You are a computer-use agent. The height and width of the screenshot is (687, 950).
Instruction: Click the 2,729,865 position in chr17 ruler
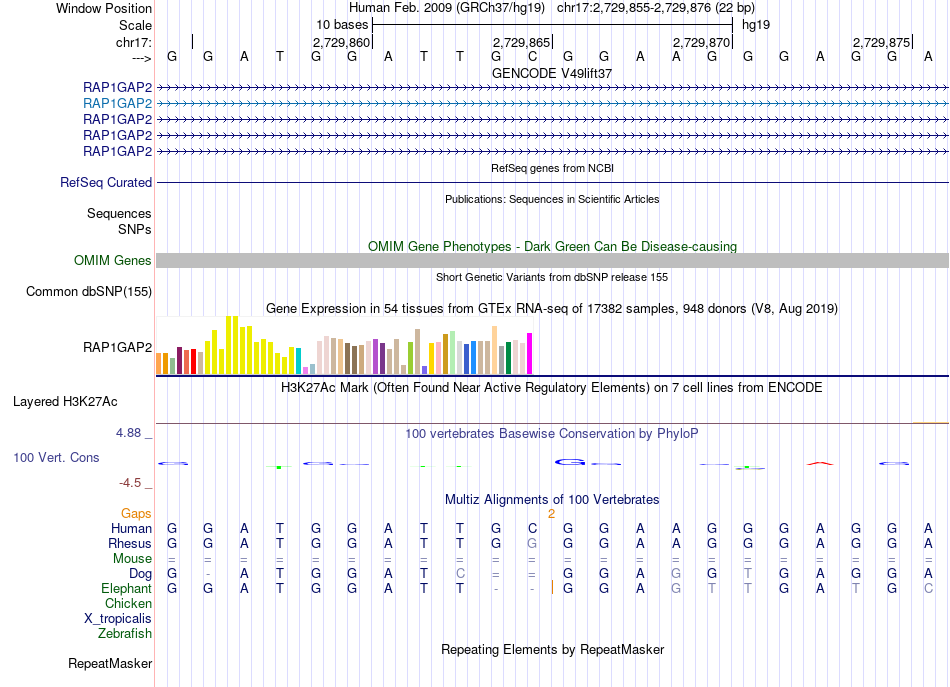pyautogui.click(x=521, y=42)
